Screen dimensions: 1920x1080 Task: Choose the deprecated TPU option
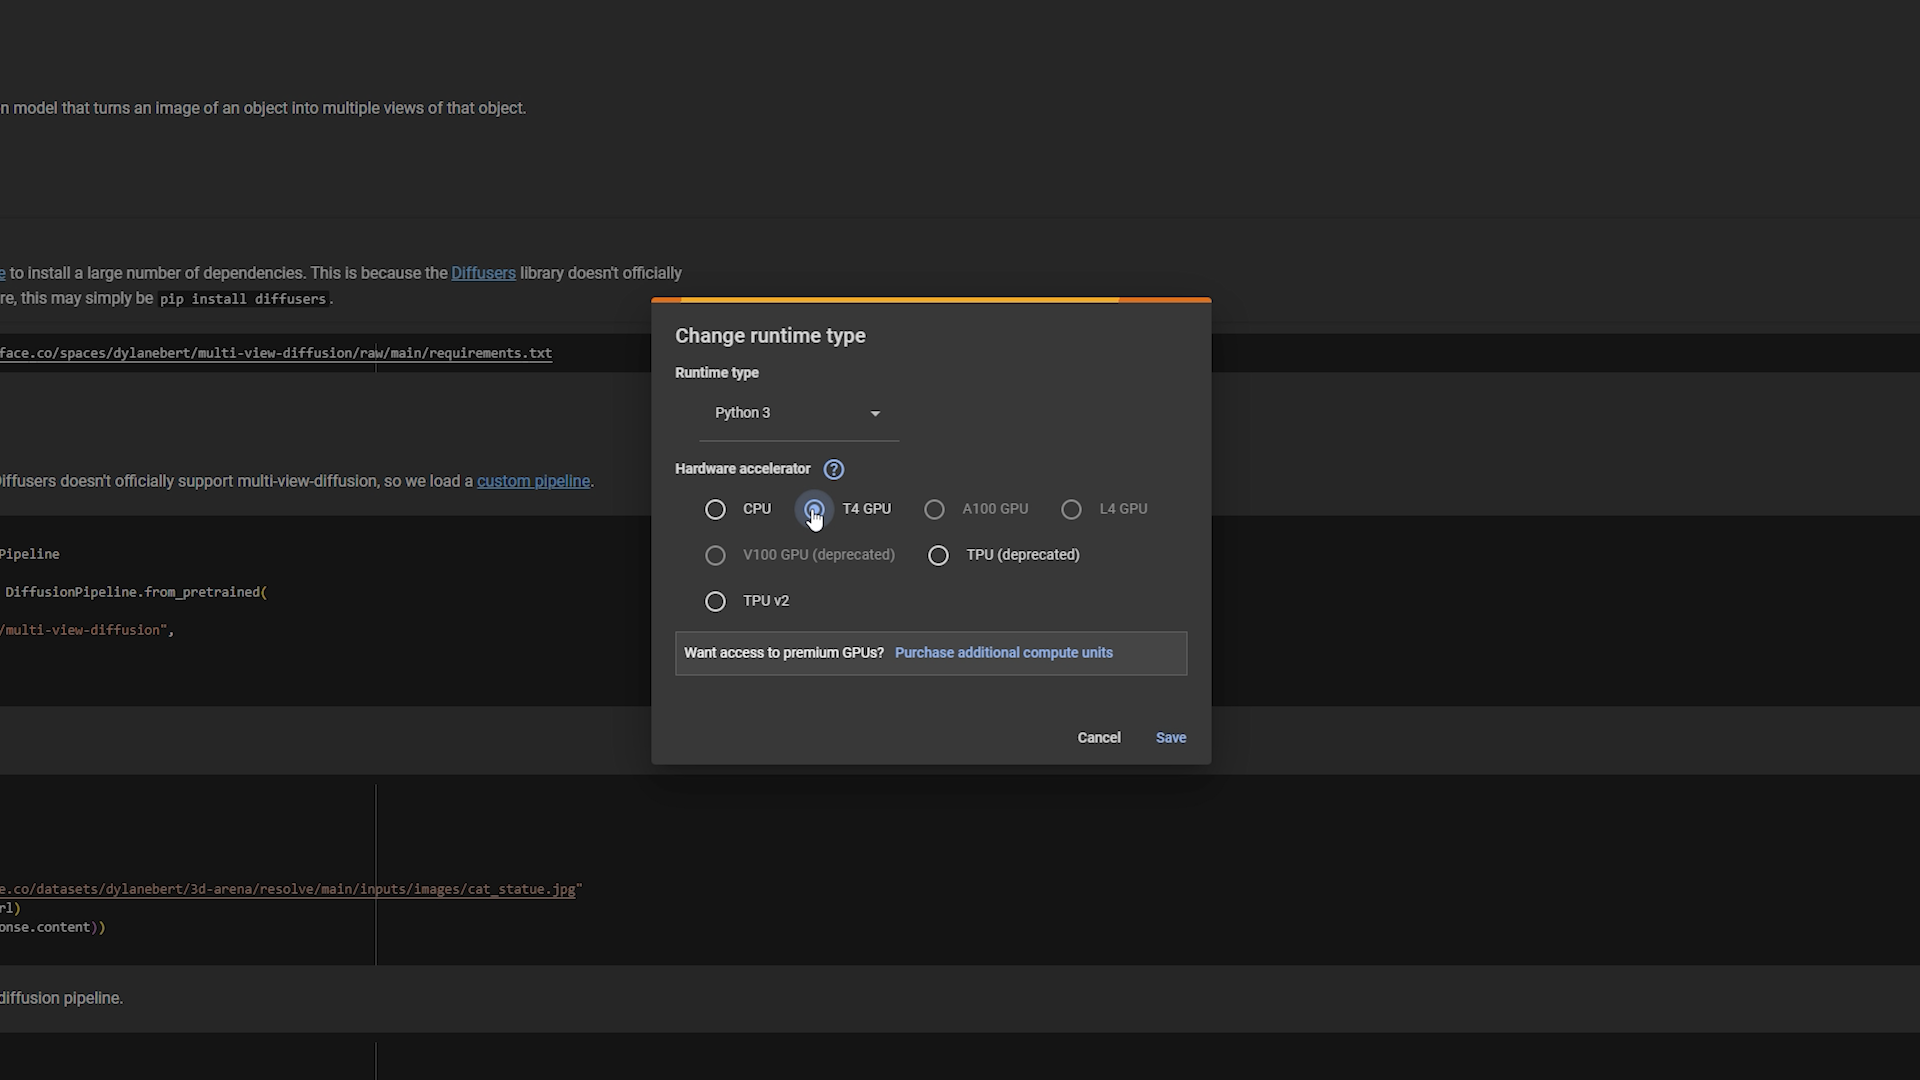click(x=938, y=555)
